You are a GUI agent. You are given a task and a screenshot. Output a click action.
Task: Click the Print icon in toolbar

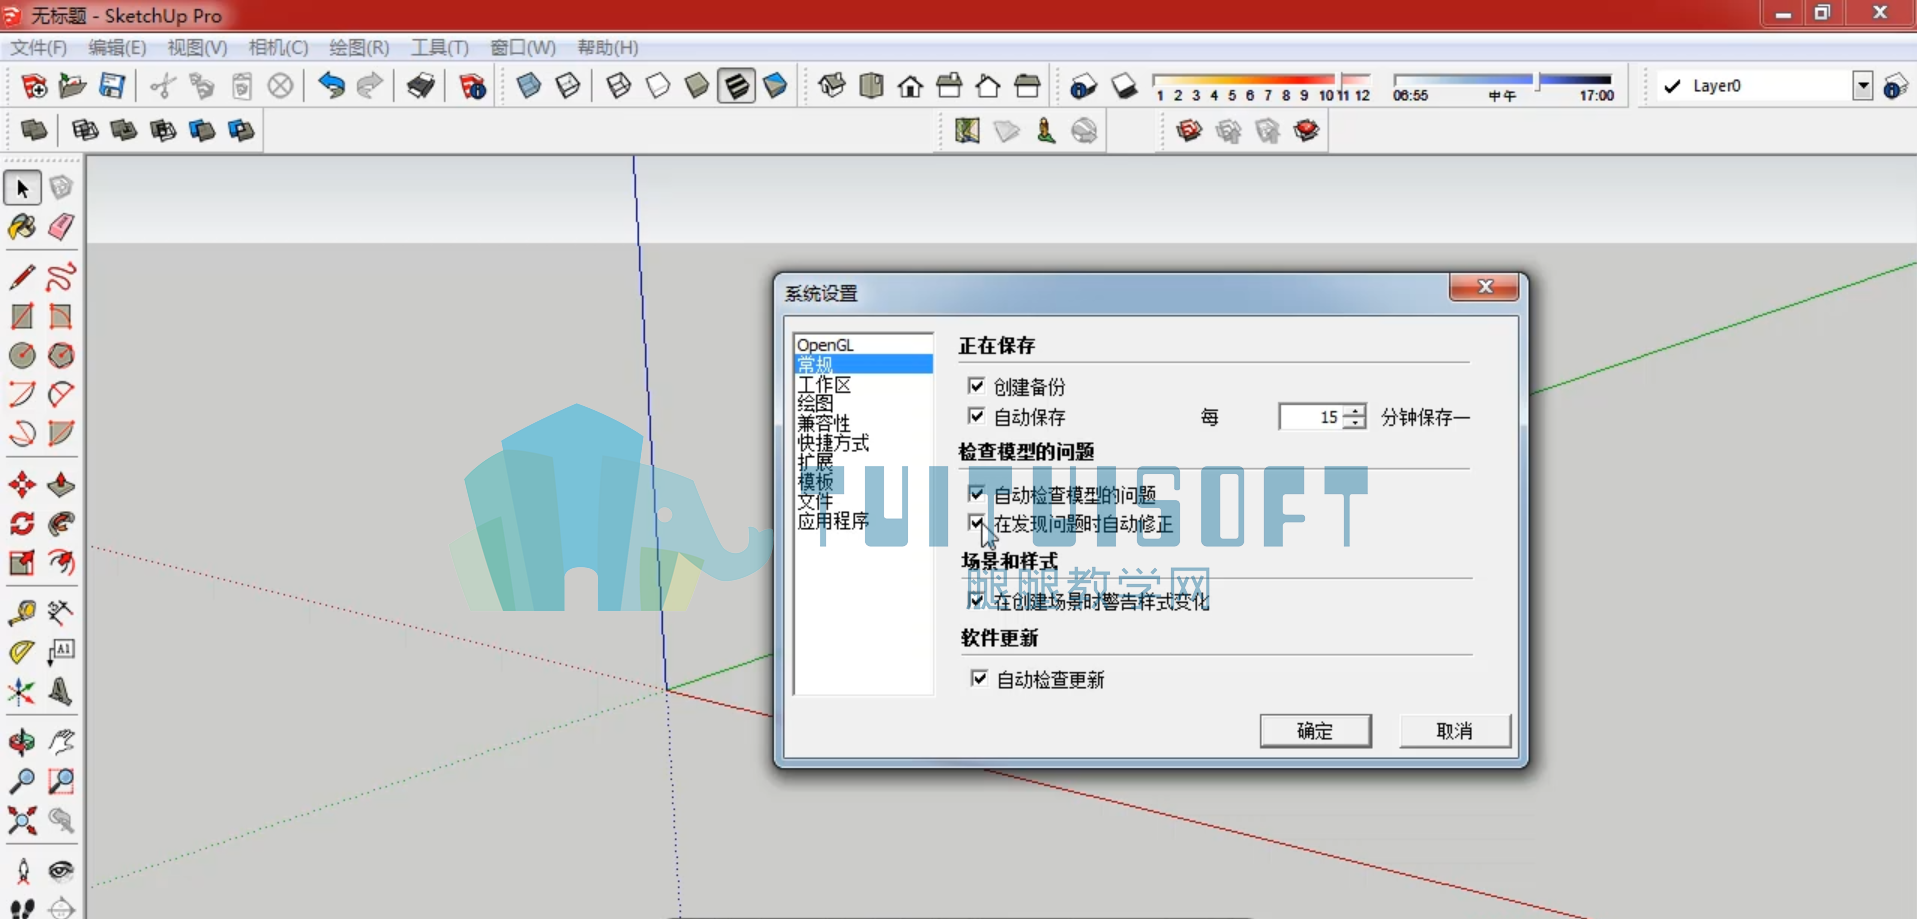point(421,86)
